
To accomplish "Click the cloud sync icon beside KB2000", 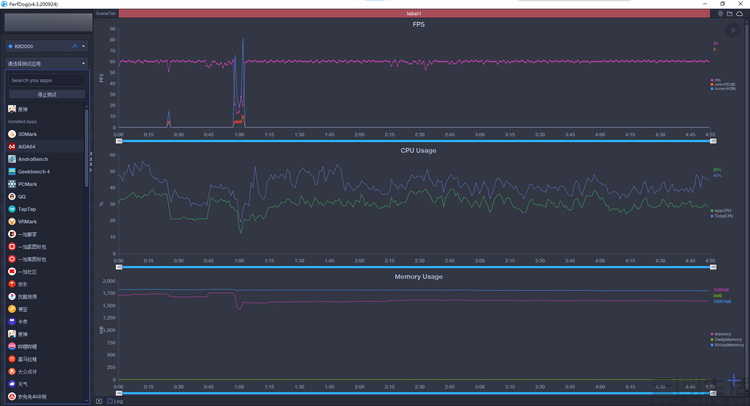I will click(x=75, y=46).
